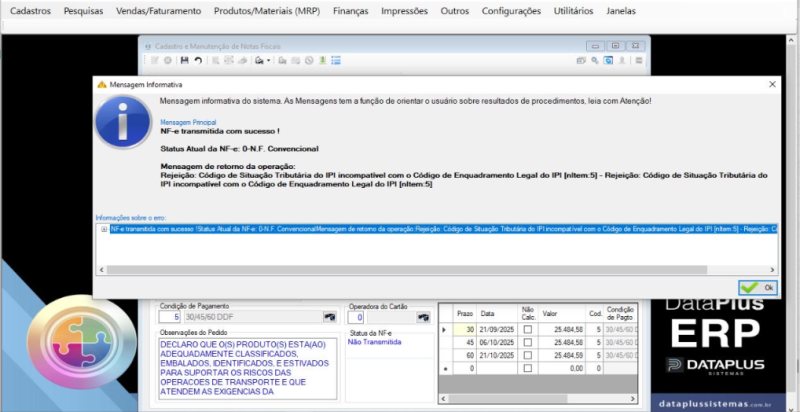Select the Prazo 45 cell in the grid
Image resolution: width=800 pixels, height=412 pixels.
click(463, 342)
